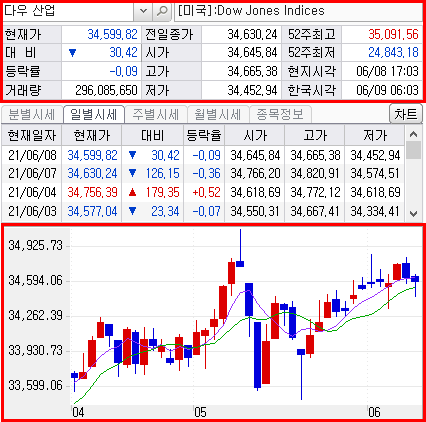426x422 pixels.
Task: Switch to the 분별시세 tab
Action: tap(32, 114)
